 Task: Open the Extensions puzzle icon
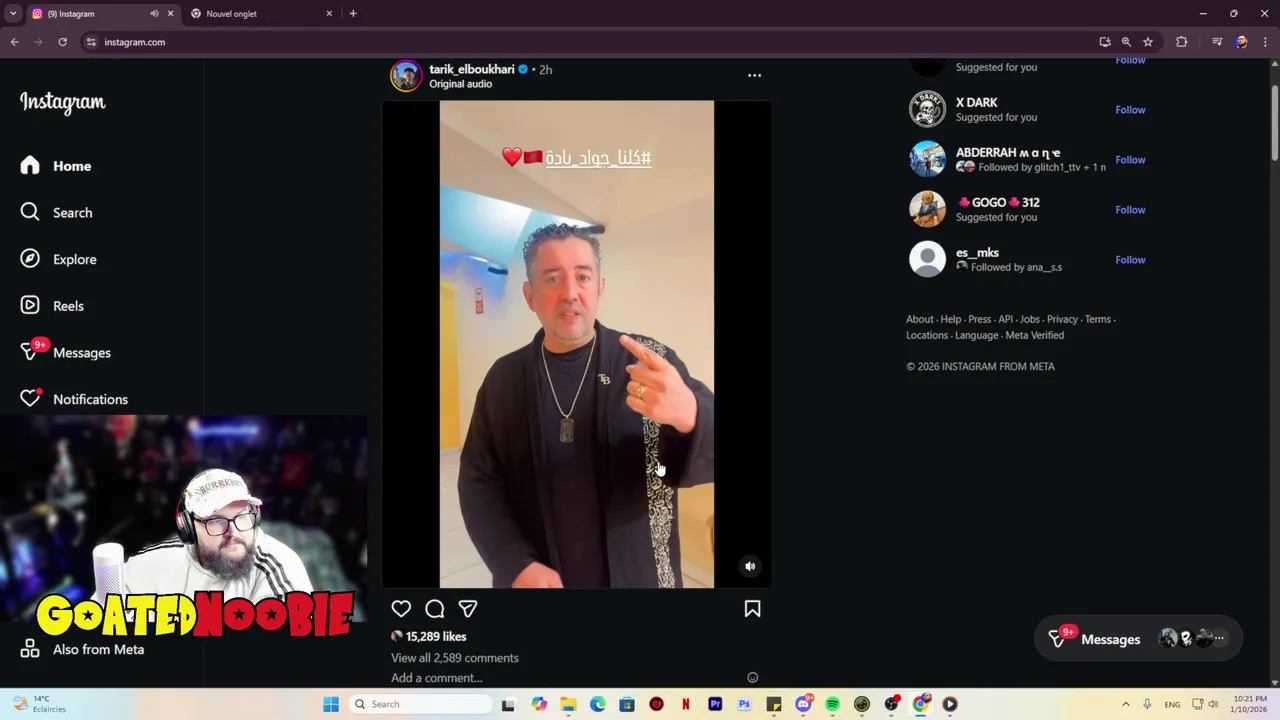click(x=1182, y=42)
